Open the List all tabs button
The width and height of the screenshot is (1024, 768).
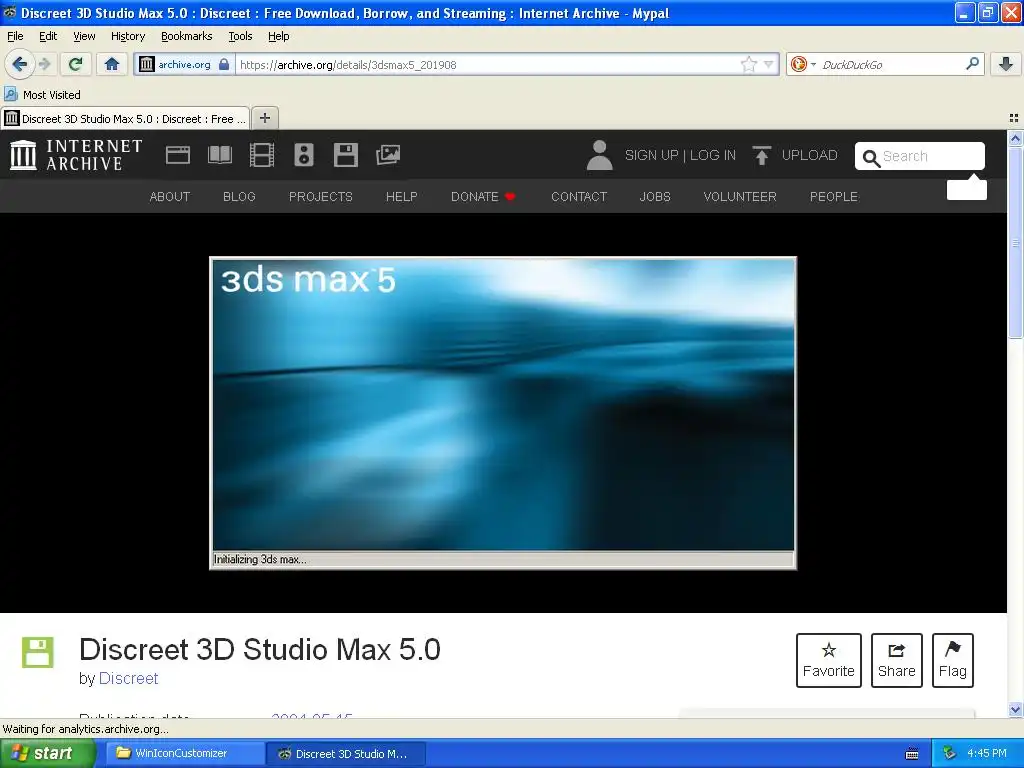(x=1014, y=118)
